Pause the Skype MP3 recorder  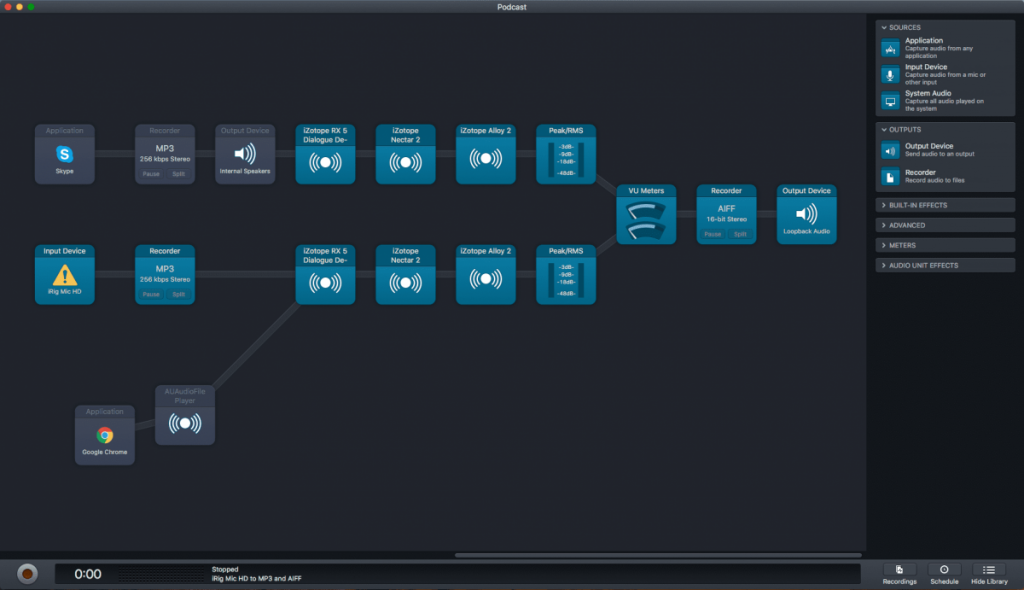tap(152, 173)
